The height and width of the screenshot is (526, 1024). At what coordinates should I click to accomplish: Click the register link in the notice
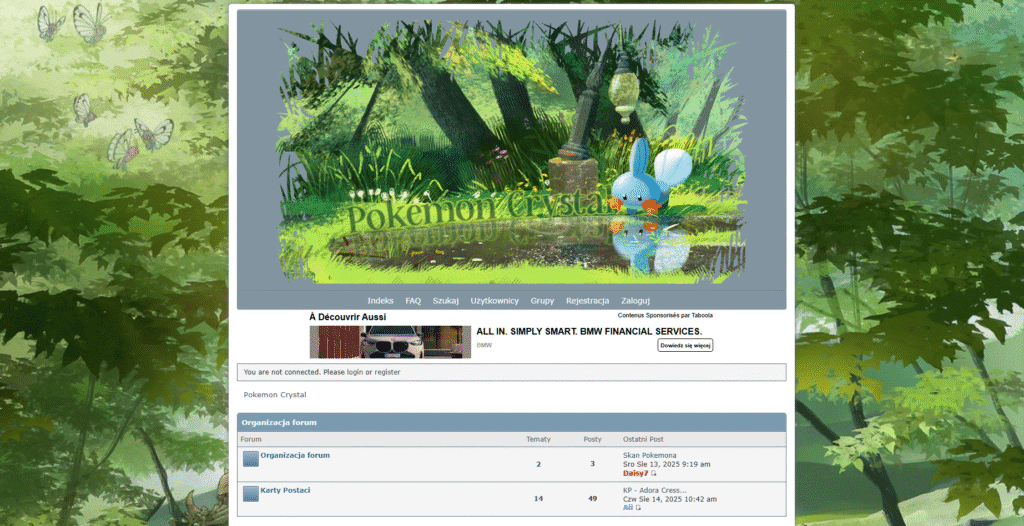[387, 372]
